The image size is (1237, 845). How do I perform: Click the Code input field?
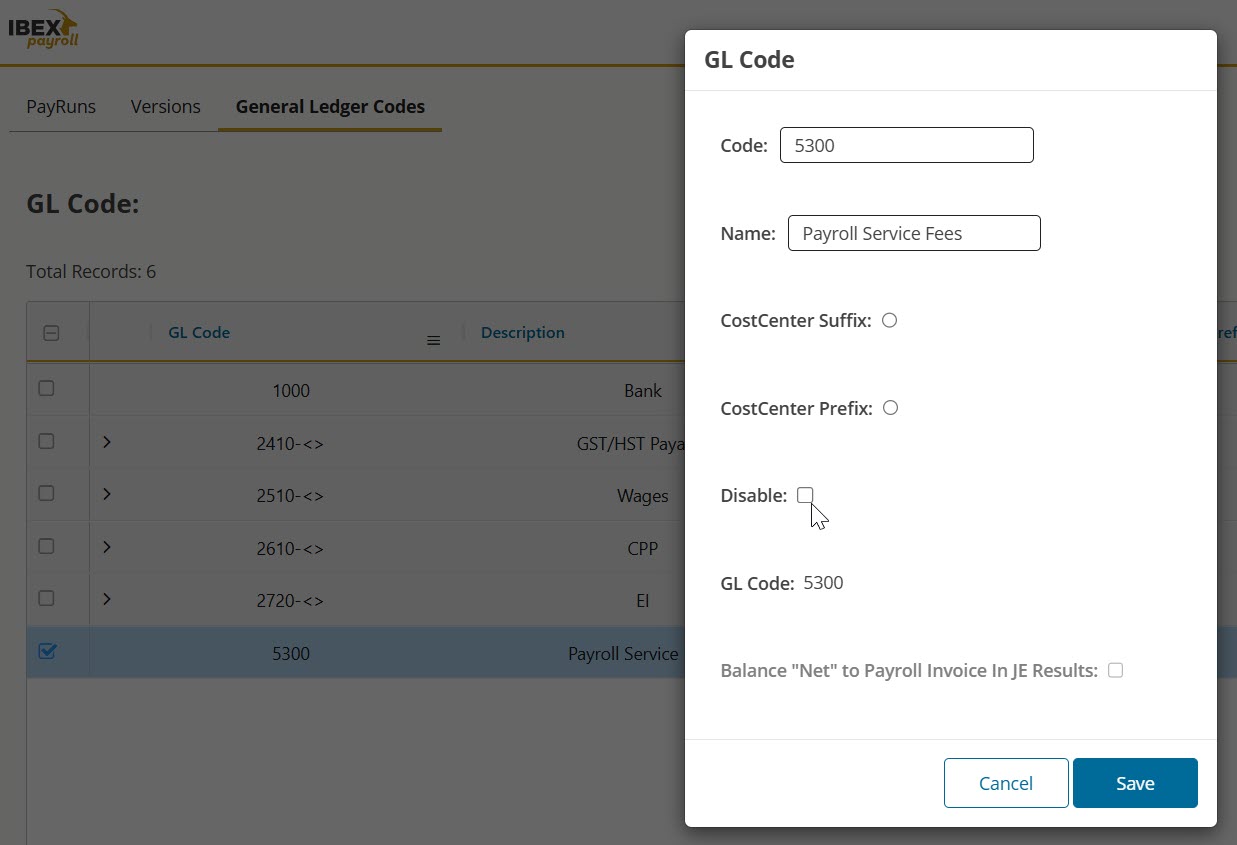coord(906,145)
